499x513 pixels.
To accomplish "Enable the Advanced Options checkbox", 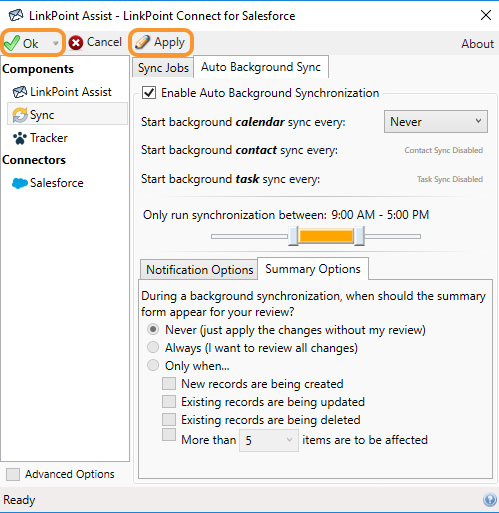I will point(13,474).
